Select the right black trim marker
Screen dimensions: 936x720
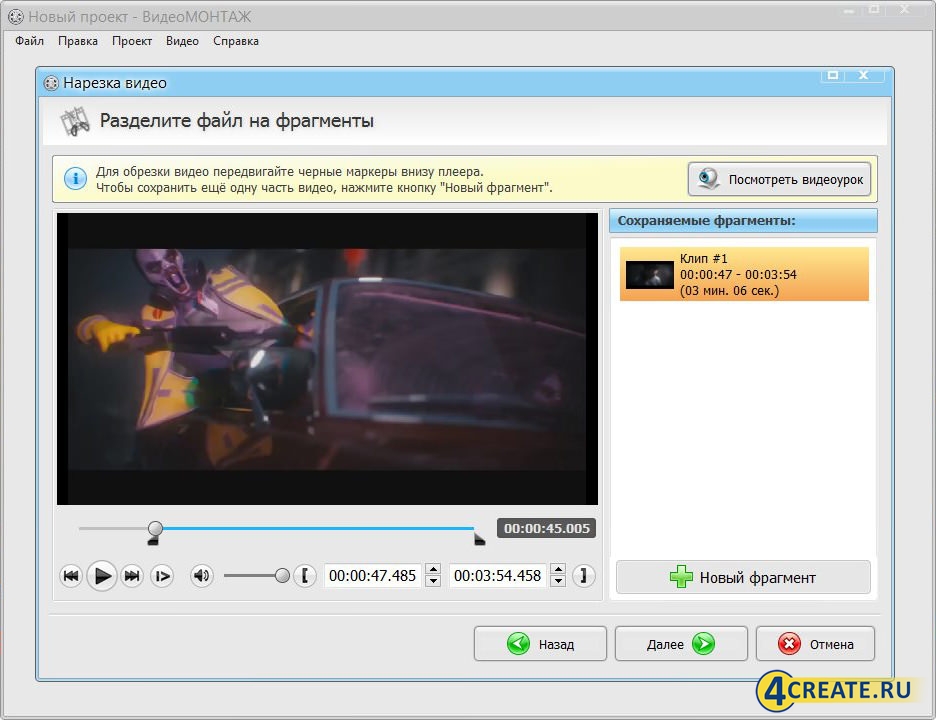(479, 540)
